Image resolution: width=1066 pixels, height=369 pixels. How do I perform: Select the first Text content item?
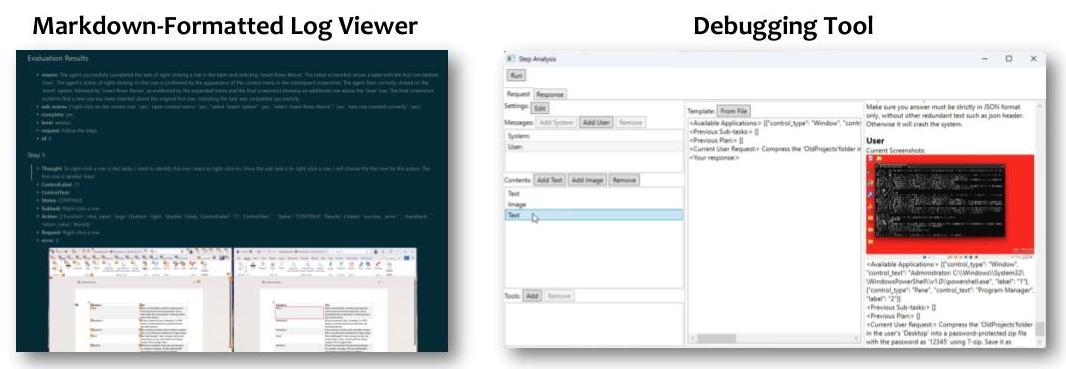pyautogui.click(x=594, y=194)
